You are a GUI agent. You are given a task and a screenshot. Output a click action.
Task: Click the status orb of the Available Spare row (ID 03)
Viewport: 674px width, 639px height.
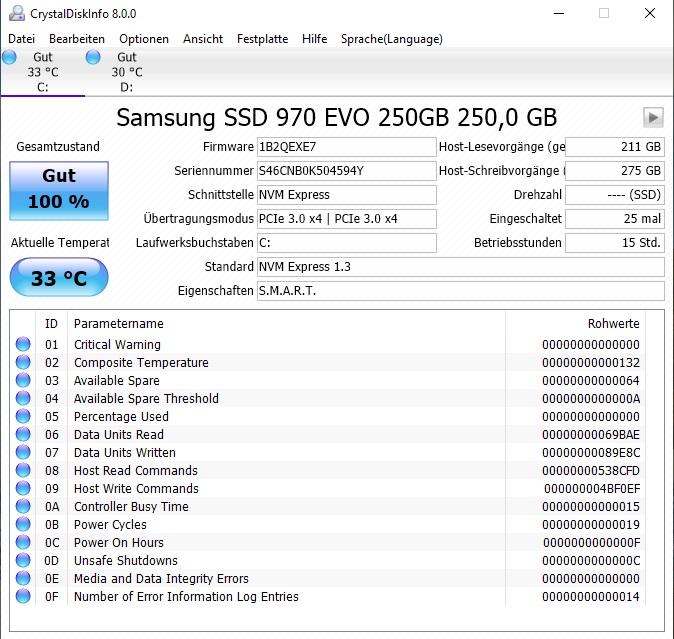click(23, 380)
